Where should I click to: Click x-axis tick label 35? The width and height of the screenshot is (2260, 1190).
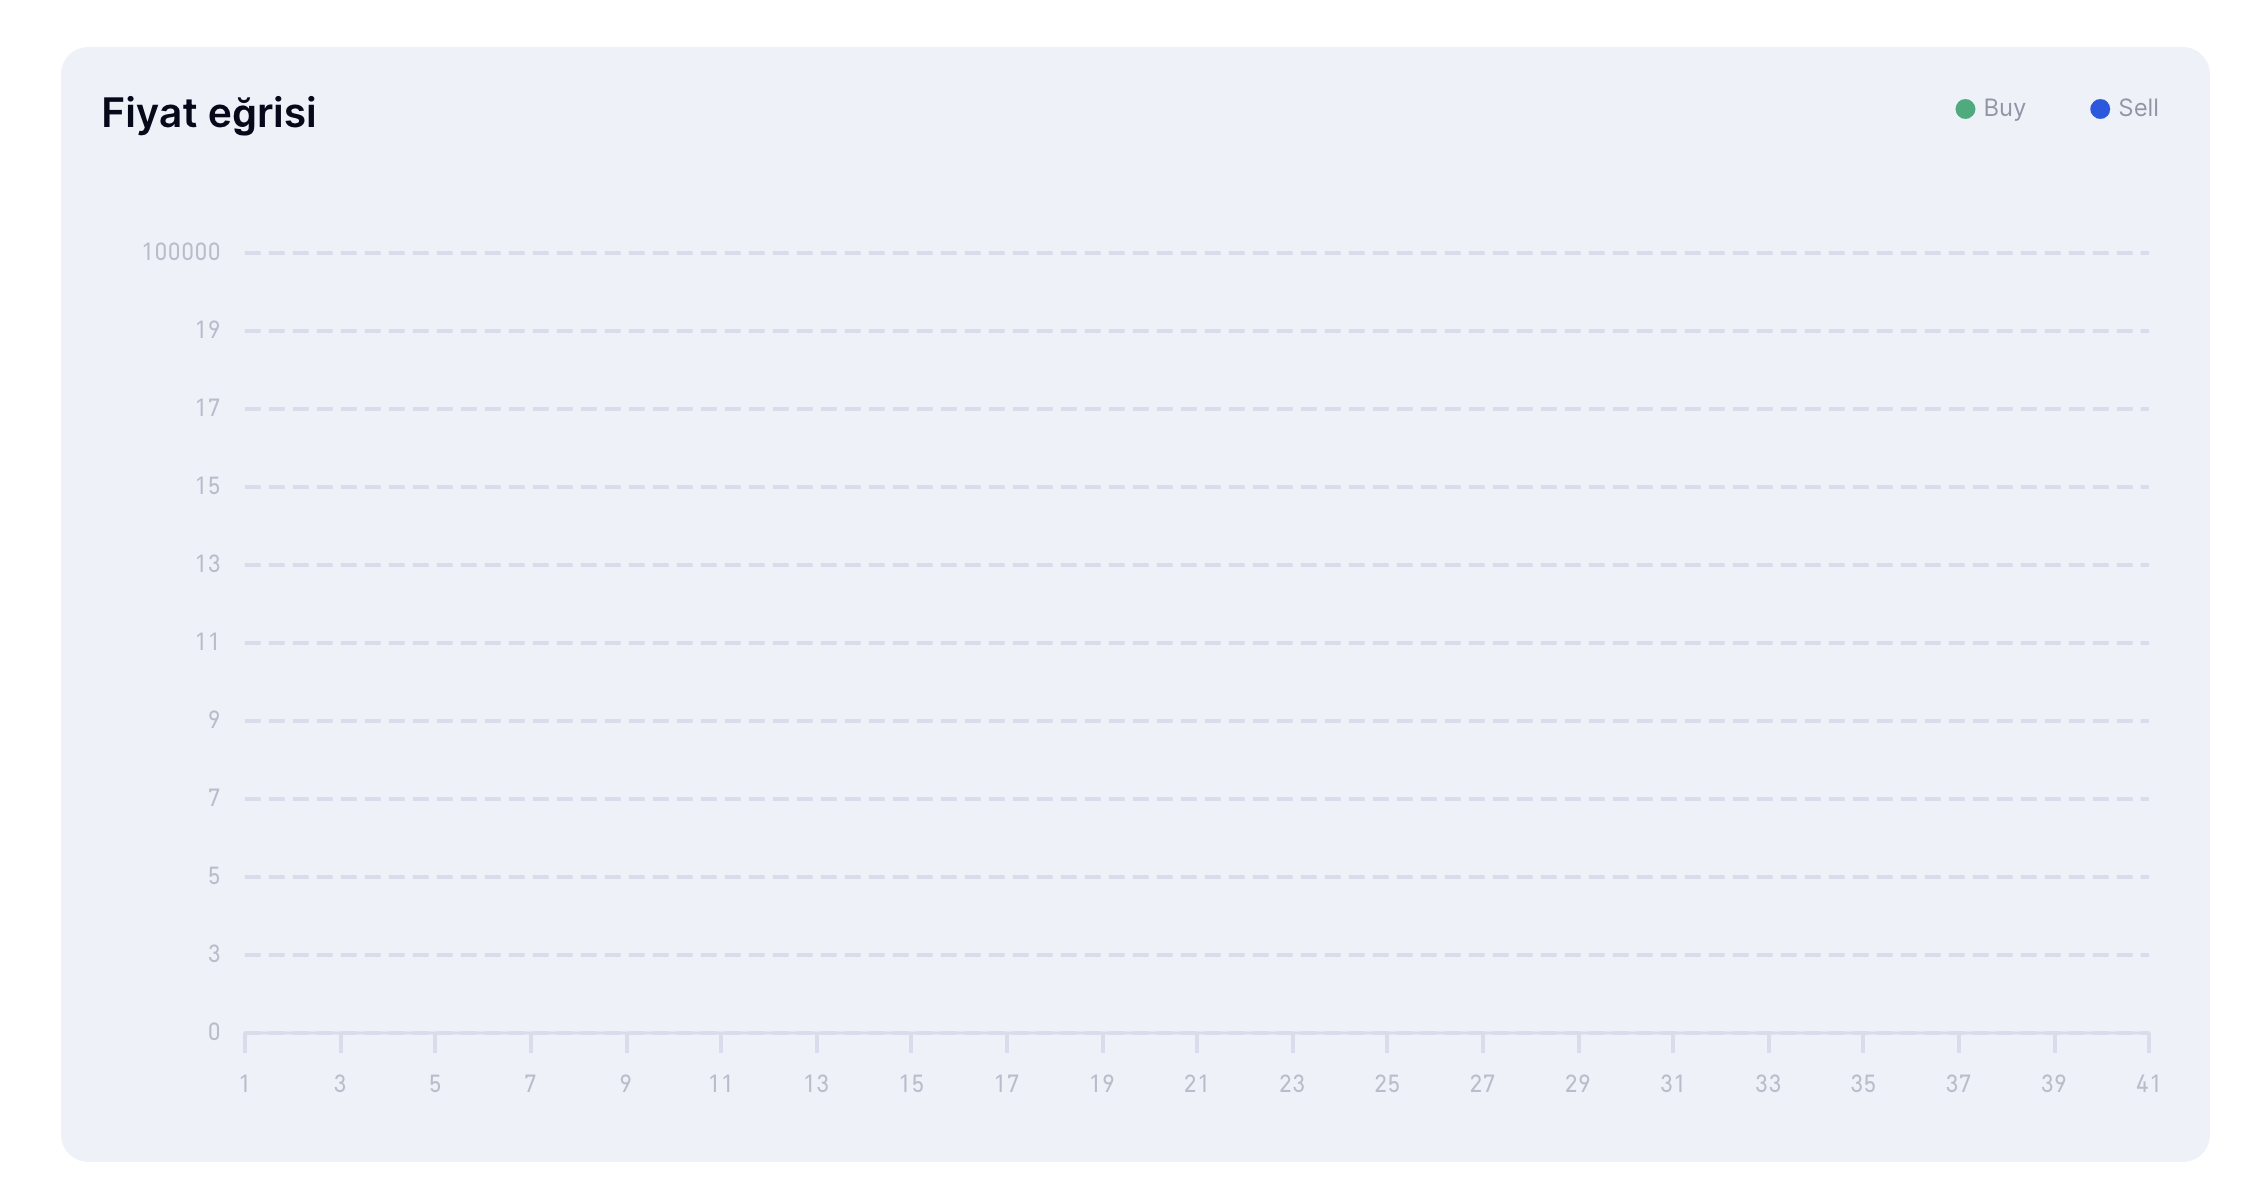(1863, 1084)
